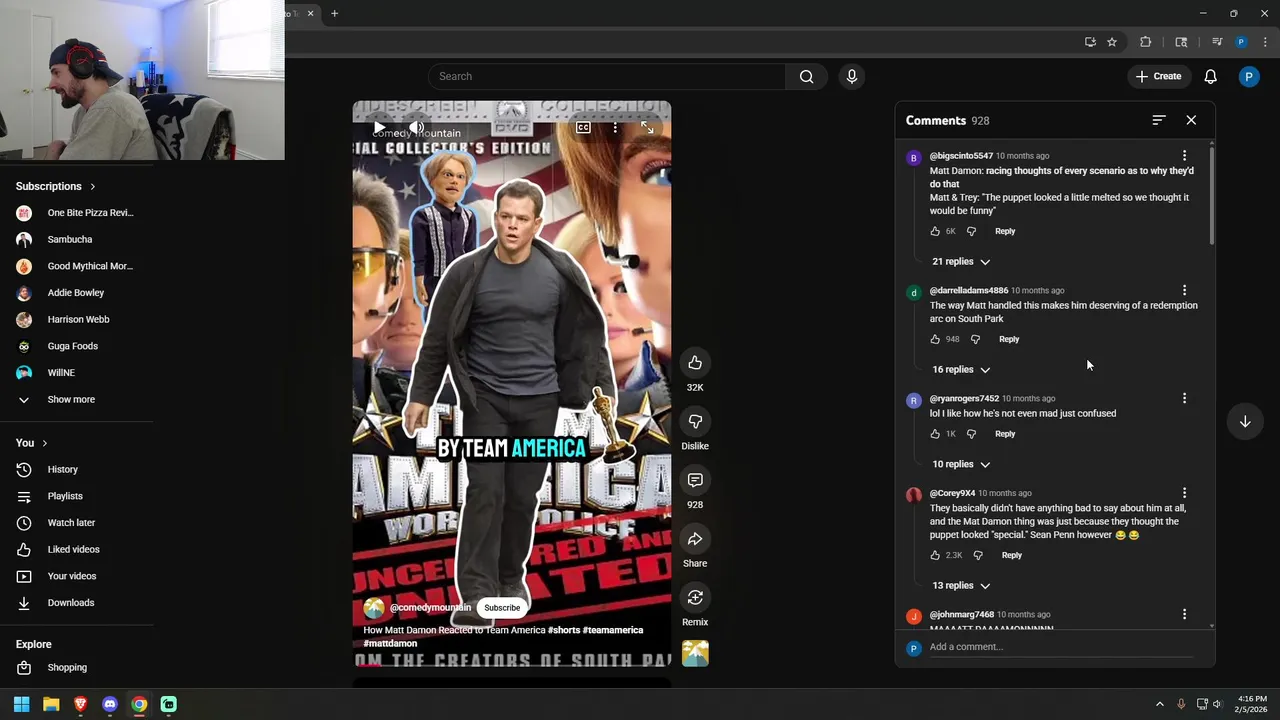This screenshot has height=720, width=1280.
Task: Reply to the @Corey9X4 comment
Action: pos(1012,555)
